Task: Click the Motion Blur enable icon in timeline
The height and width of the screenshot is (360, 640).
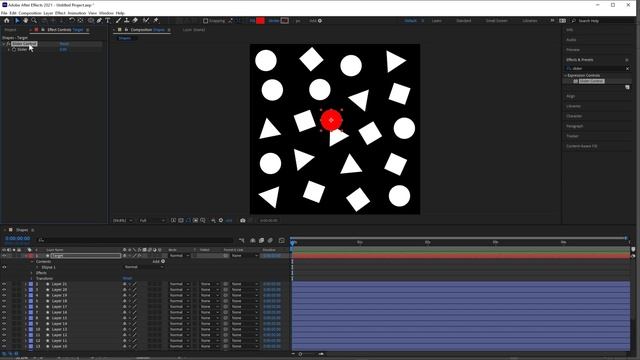Action: 270,240
